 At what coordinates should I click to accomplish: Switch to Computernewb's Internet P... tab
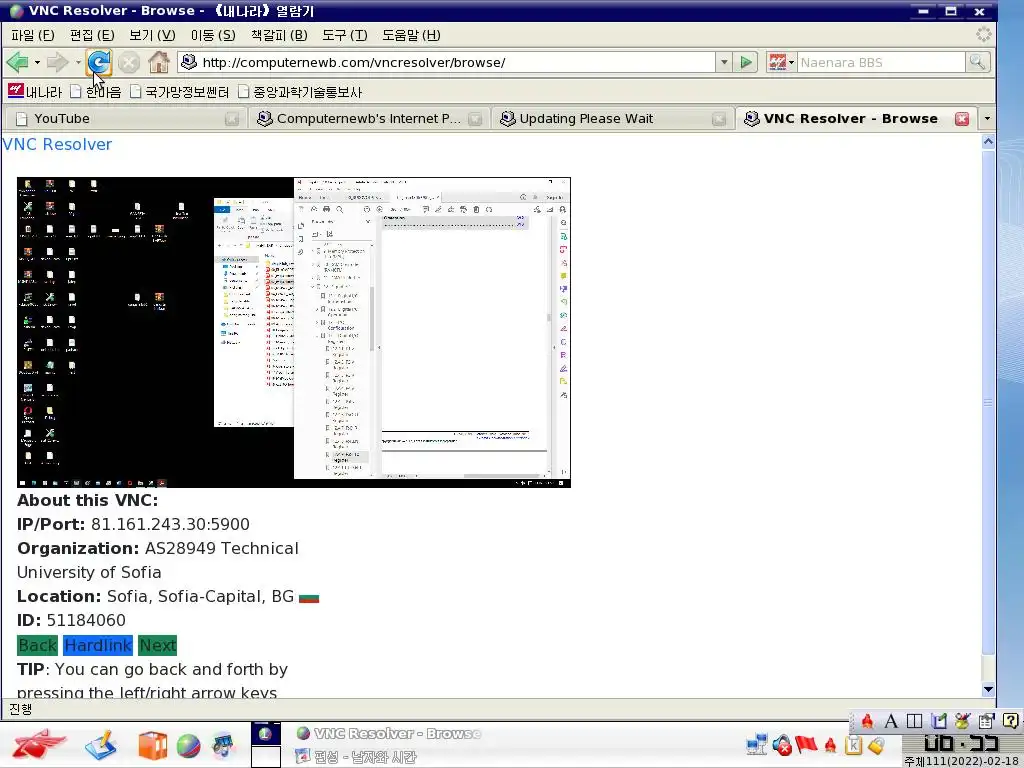pos(368,119)
